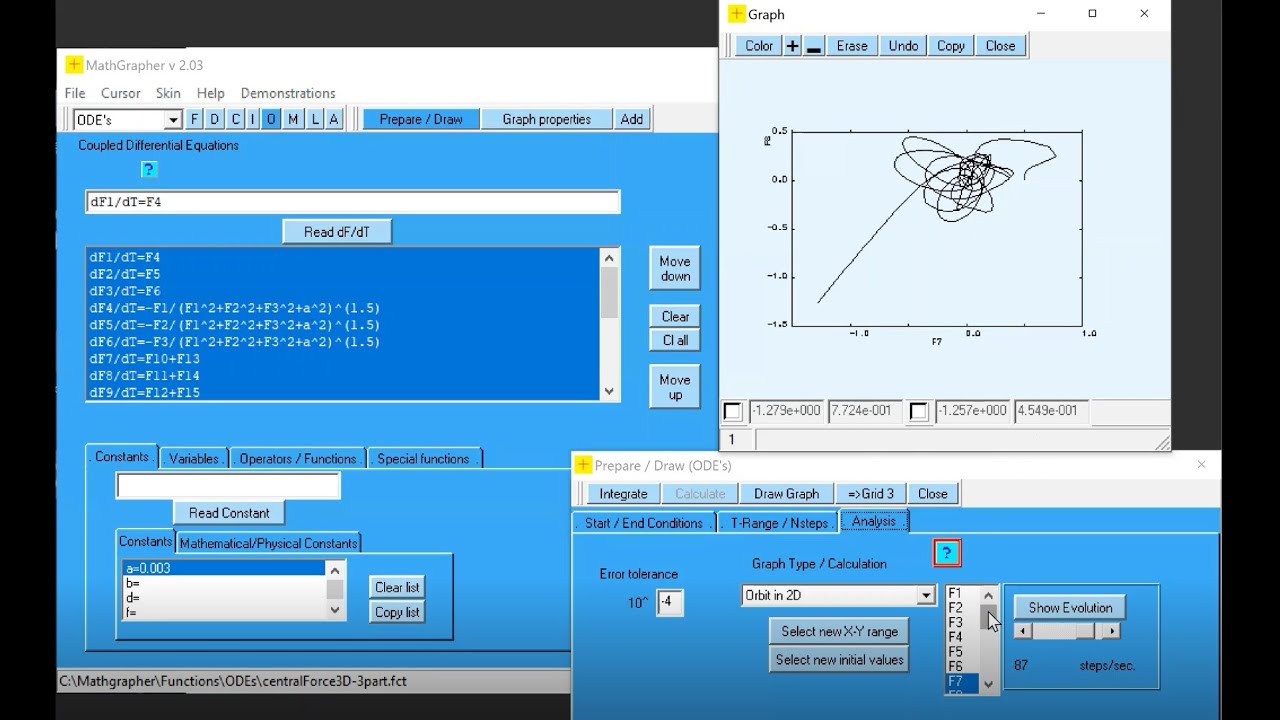Click the Graph properties button

point(547,119)
